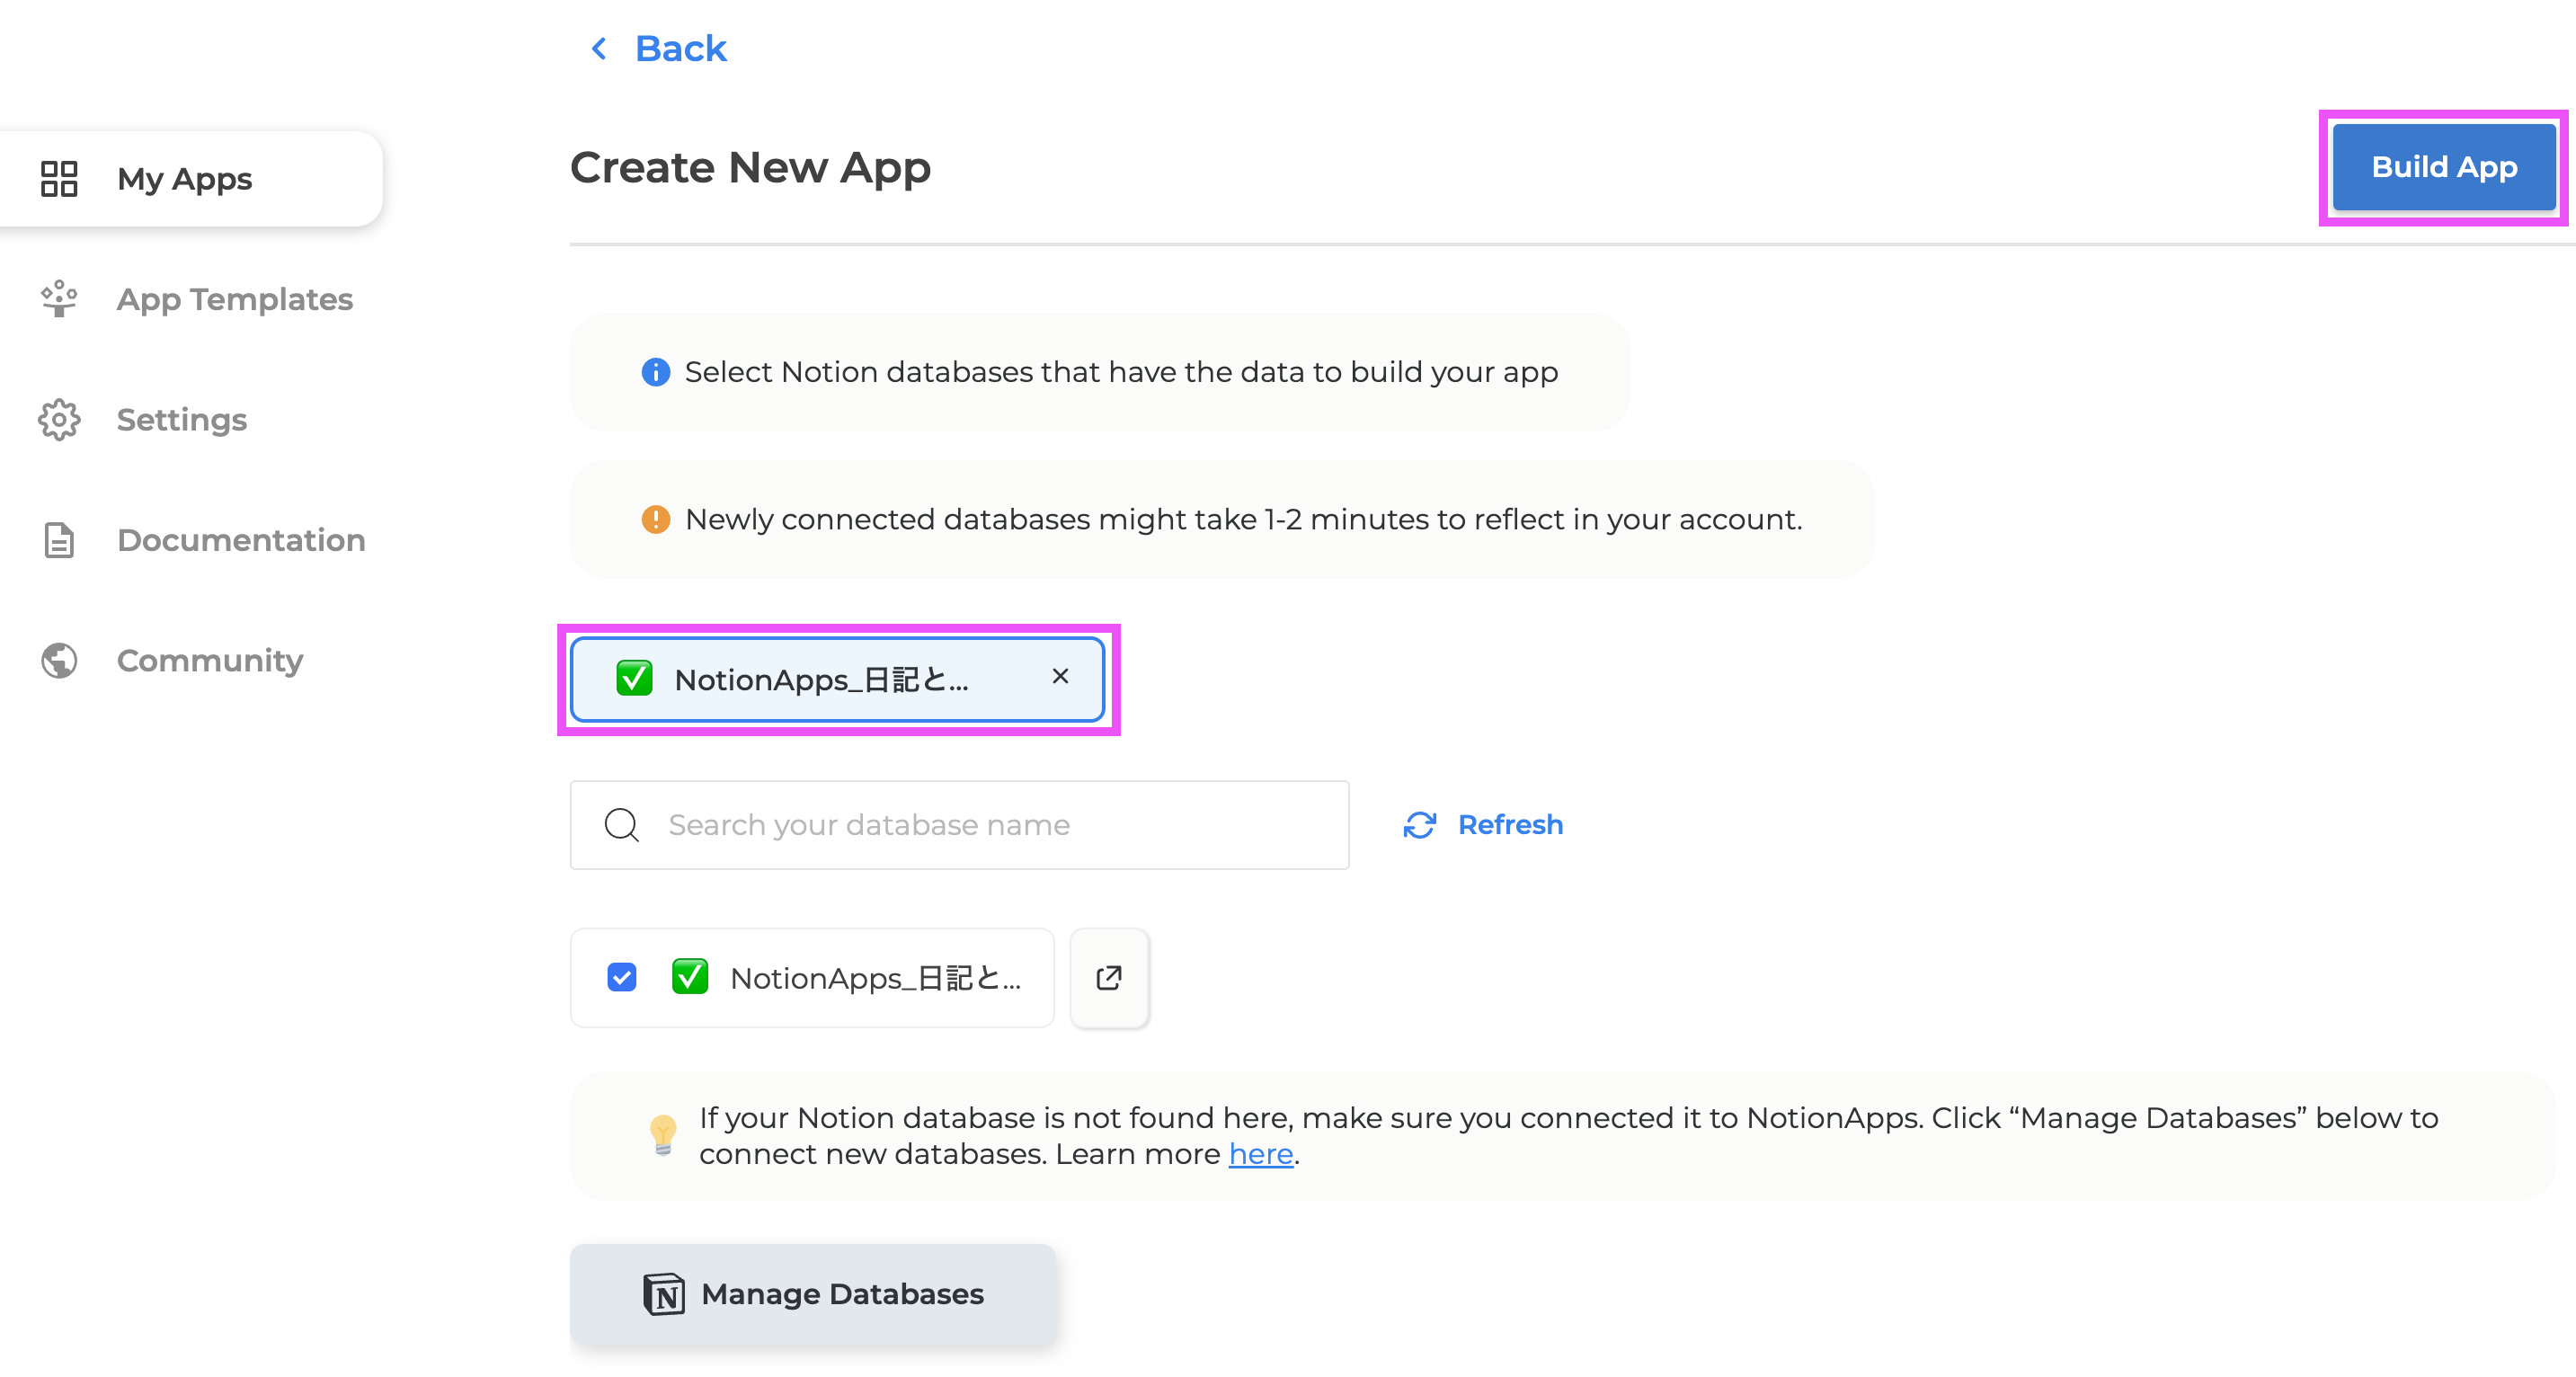The height and width of the screenshot is (1377, 2576).
Task: Click the My Apps grid icon
Action: pyautogui.click(x=59, y=179)
